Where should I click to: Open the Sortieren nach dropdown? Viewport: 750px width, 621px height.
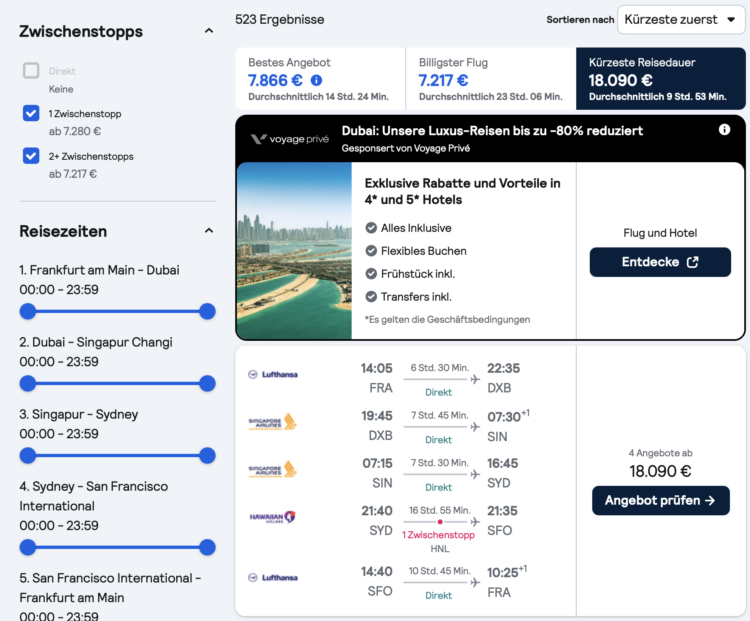pos(681,20)
